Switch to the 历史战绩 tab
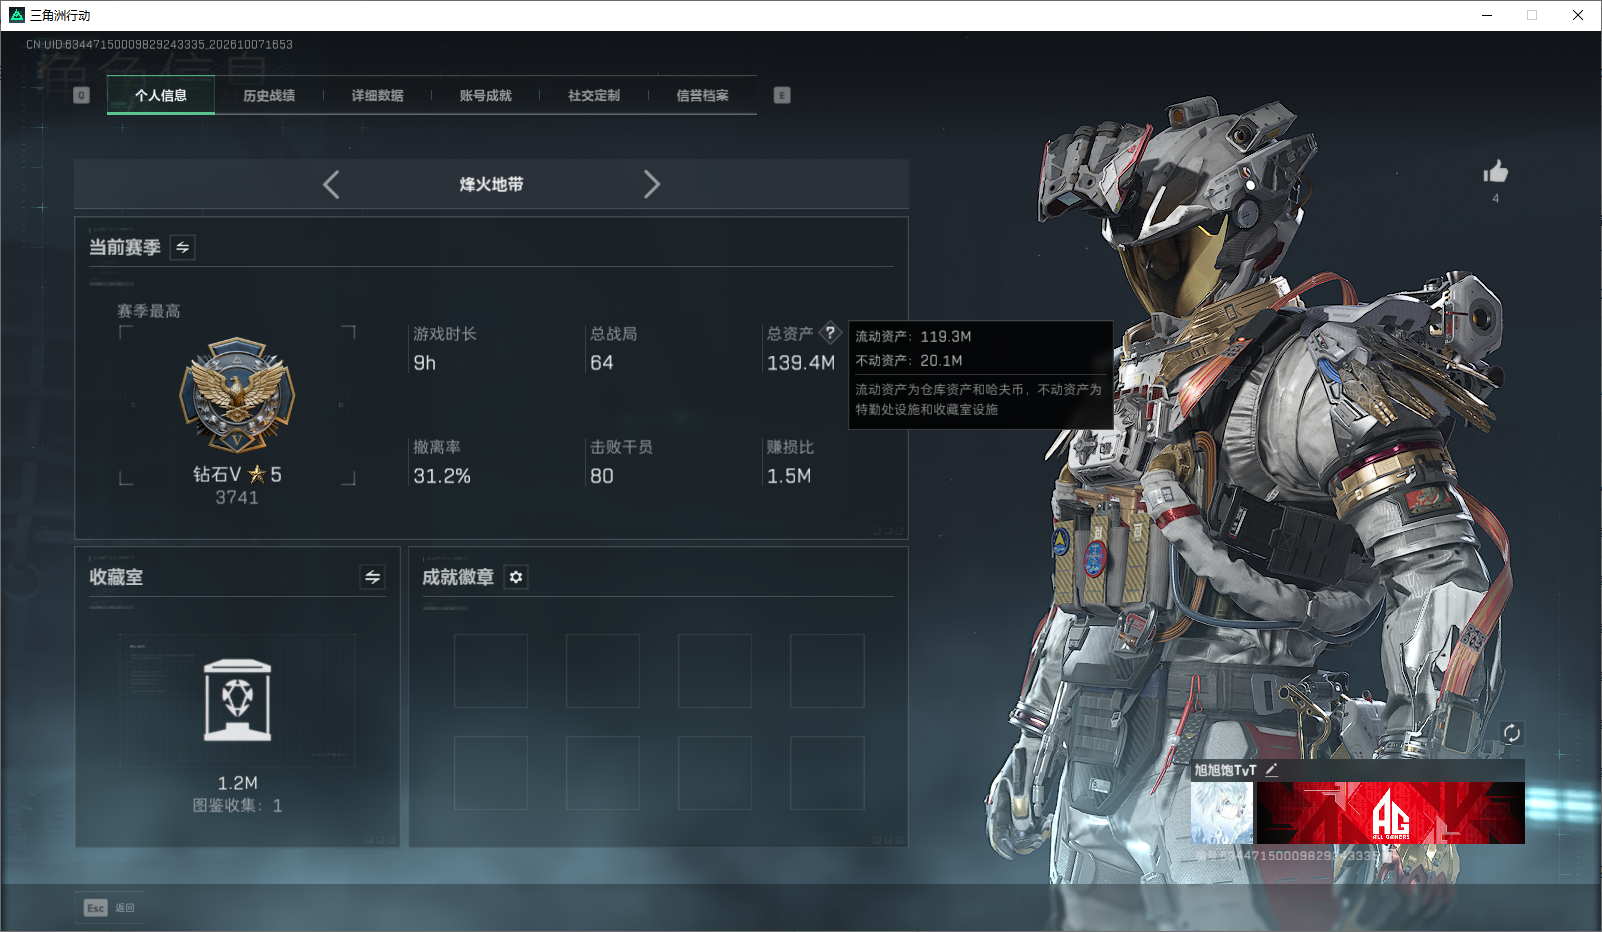Viewport: 1602px width, 932px height. [269, 96]
